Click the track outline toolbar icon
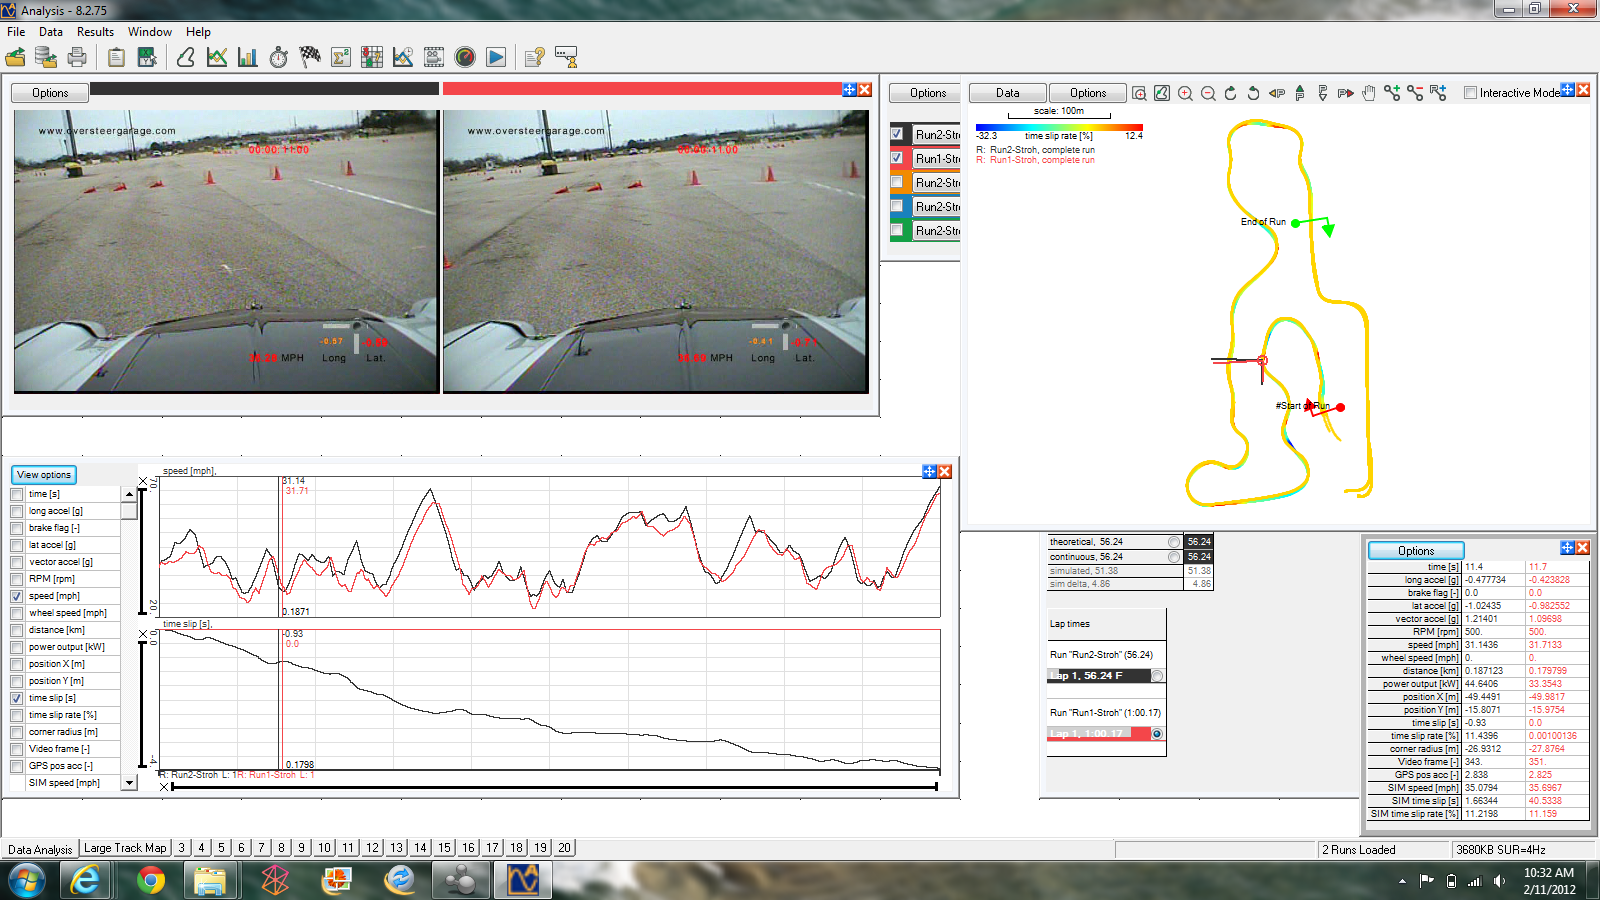The height and width of the screenshot is (901, 1600). pyautogui.click(x=186, y=58)
